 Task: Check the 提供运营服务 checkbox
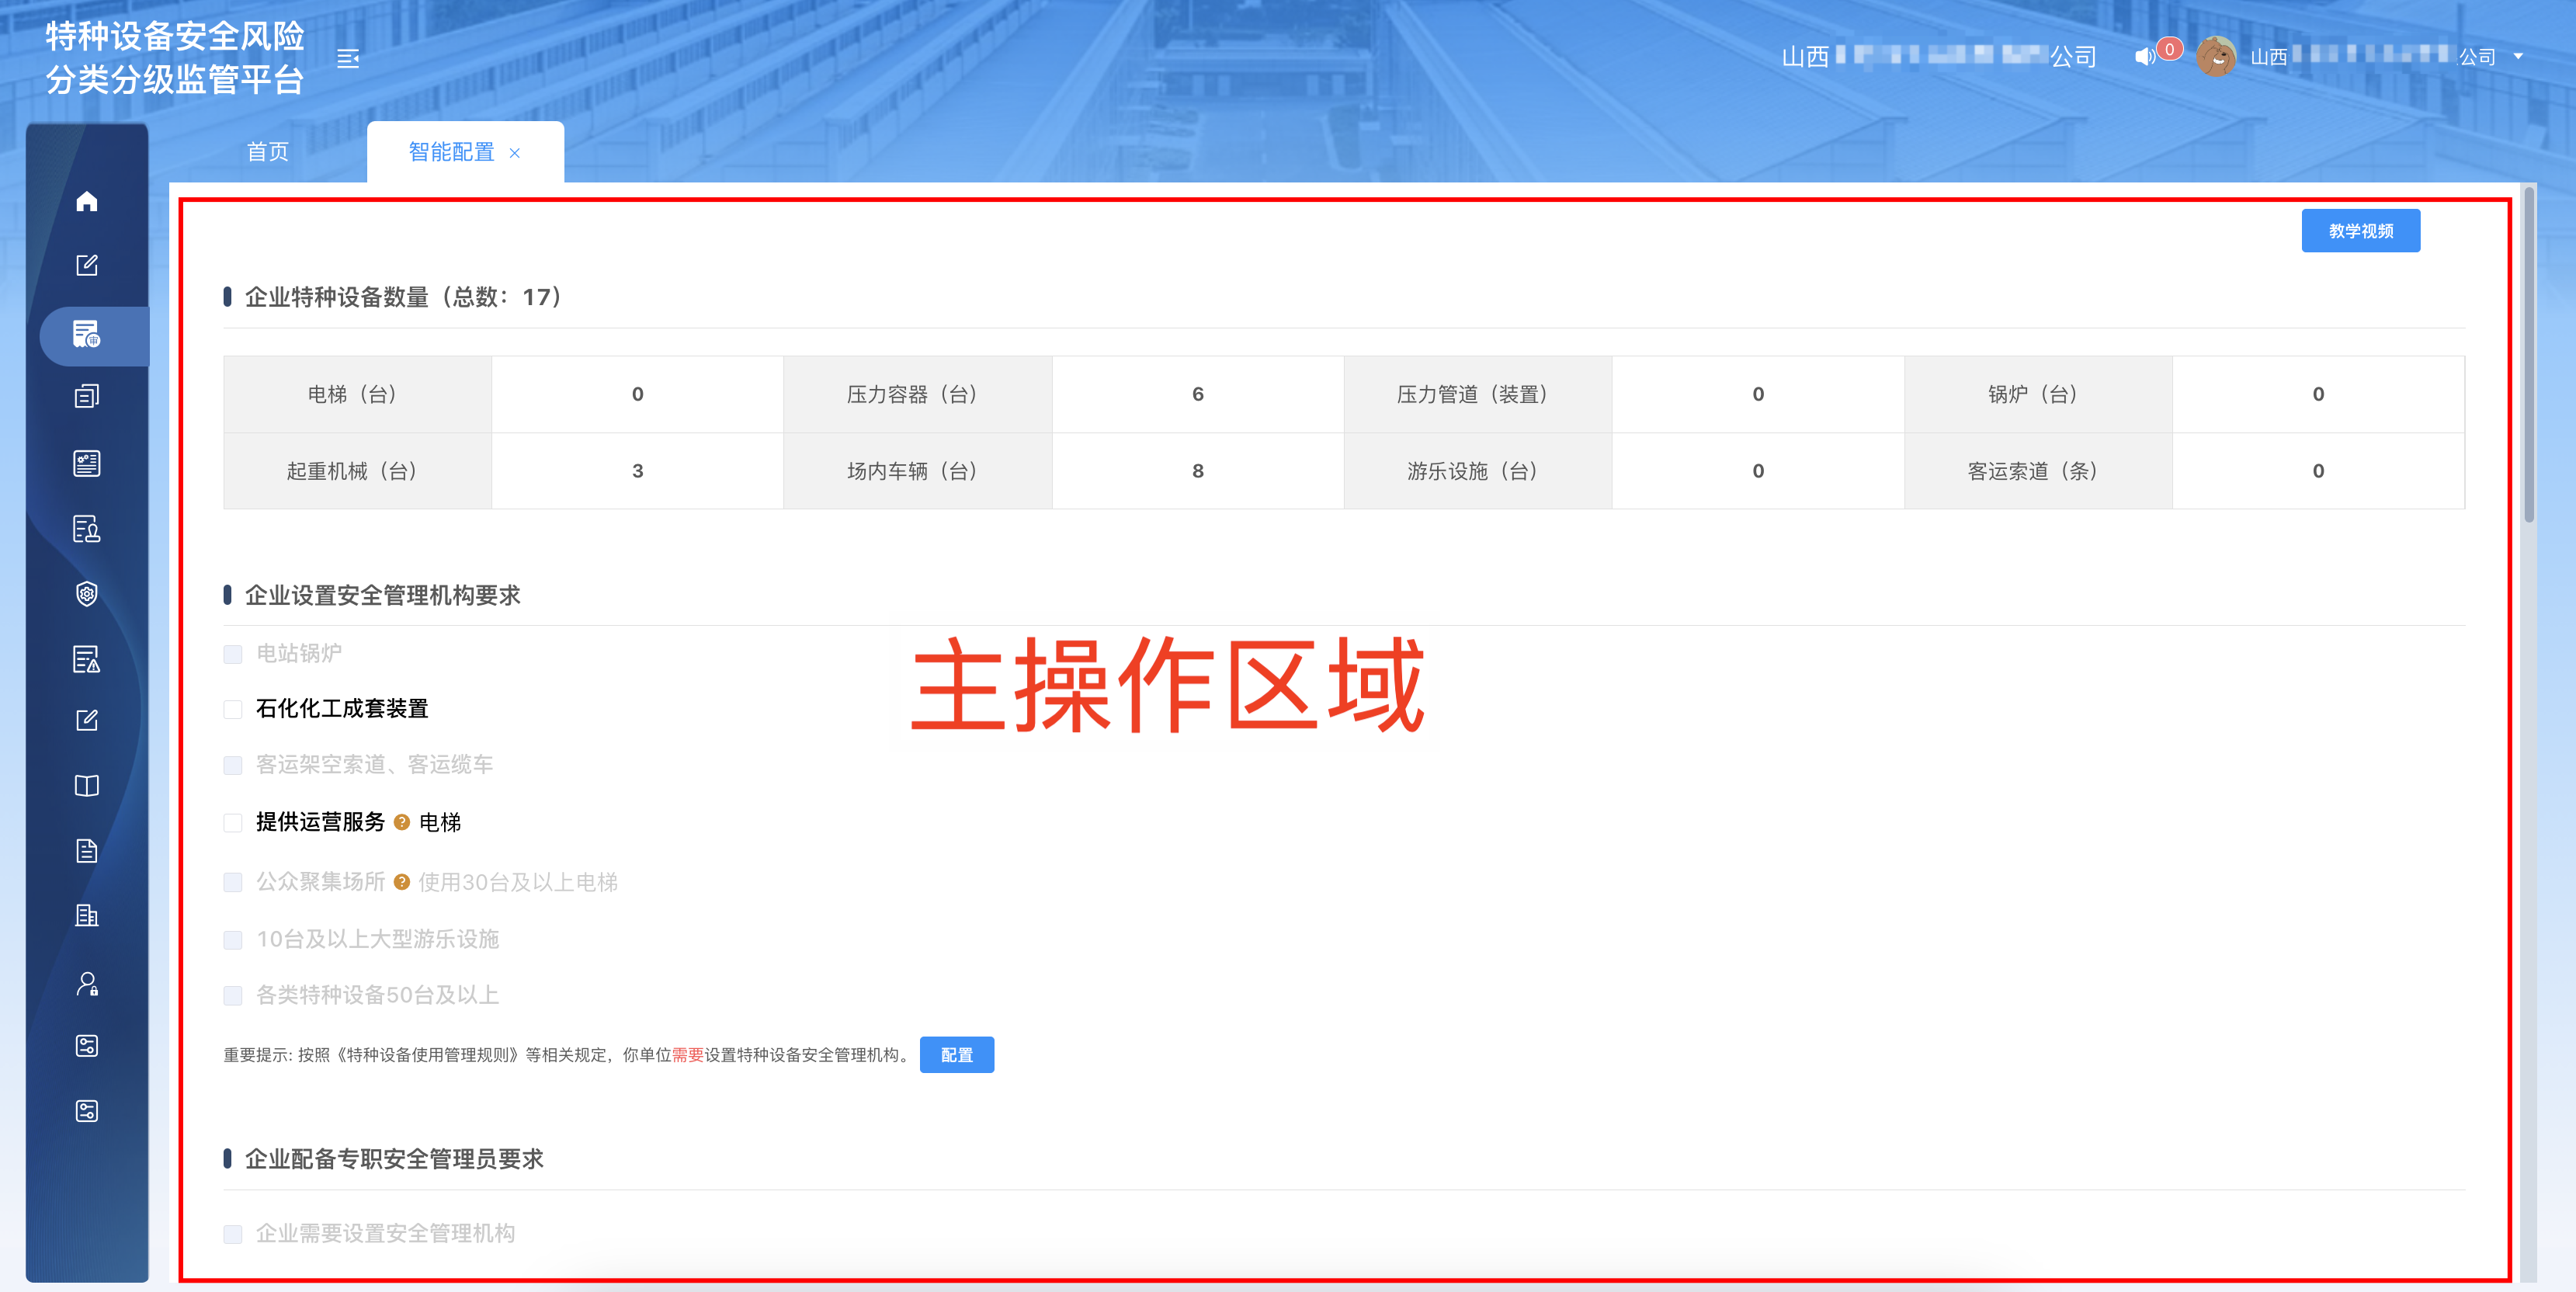point(233,823)
